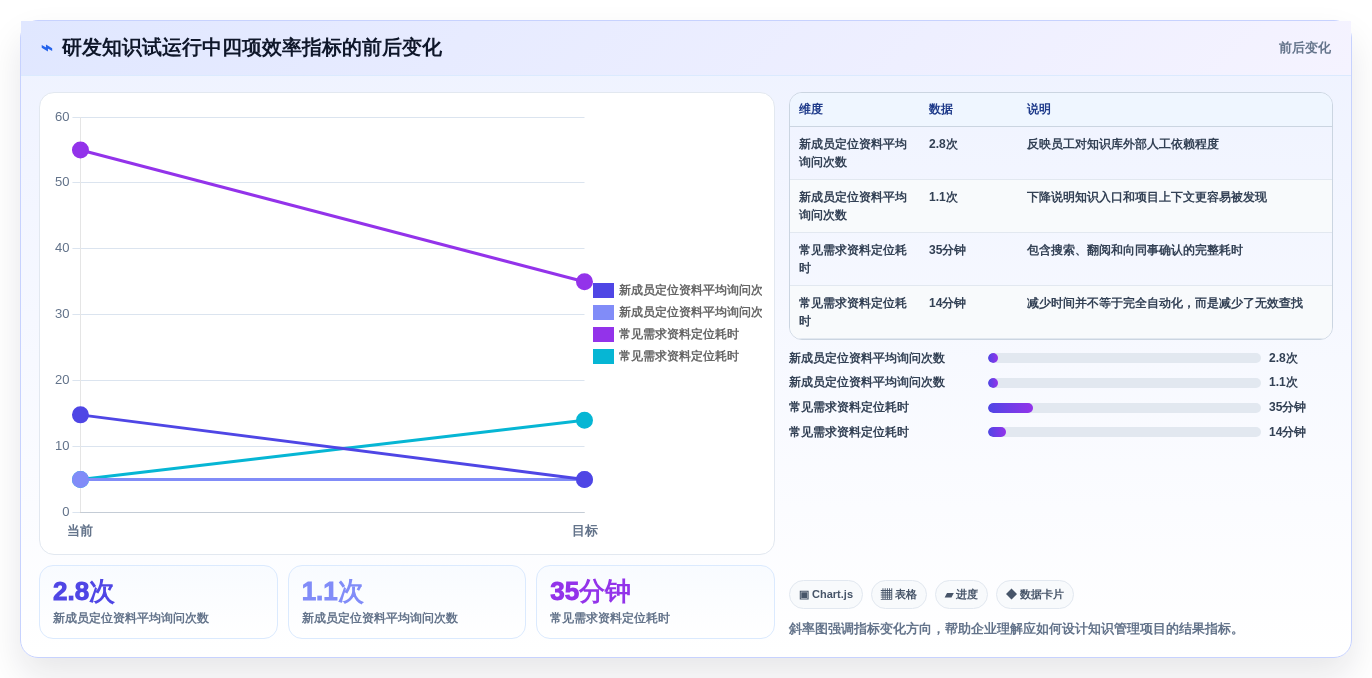Click description starting 减少时间并不等于完全自动化

[1165, 303]
